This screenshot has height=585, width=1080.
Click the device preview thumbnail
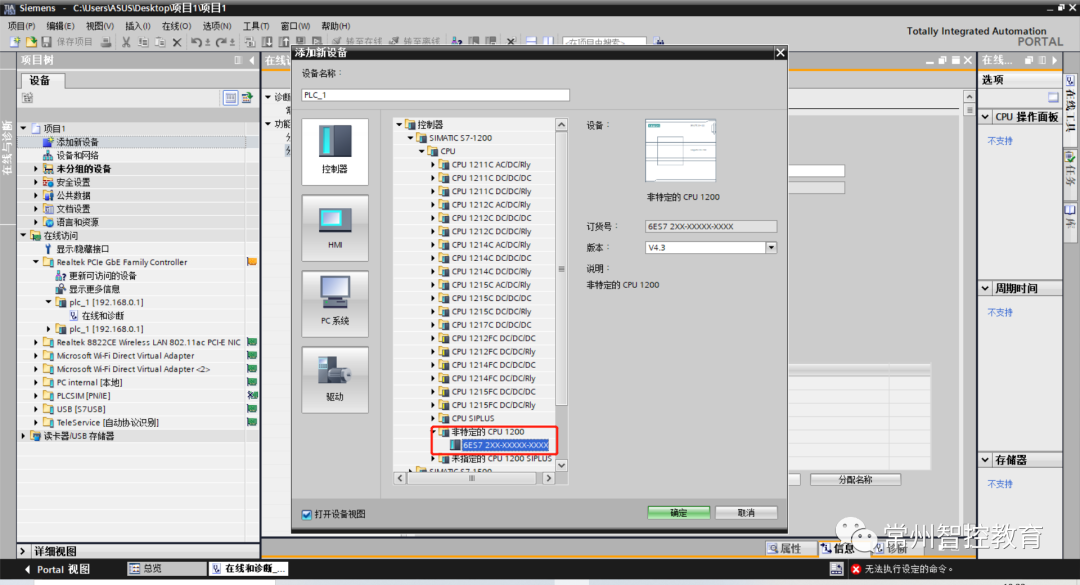(681, 150)
